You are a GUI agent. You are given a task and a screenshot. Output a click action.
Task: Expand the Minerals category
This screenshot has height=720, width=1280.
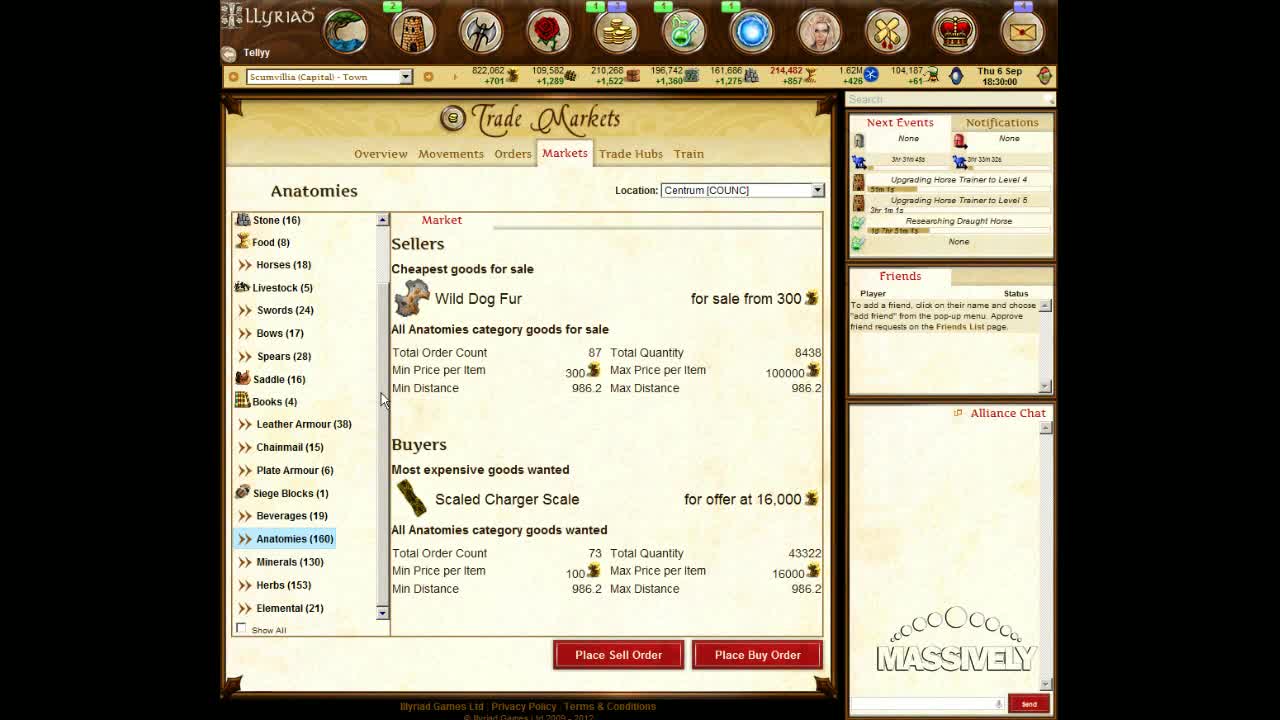pyautogui.click(x=289, y=562)
